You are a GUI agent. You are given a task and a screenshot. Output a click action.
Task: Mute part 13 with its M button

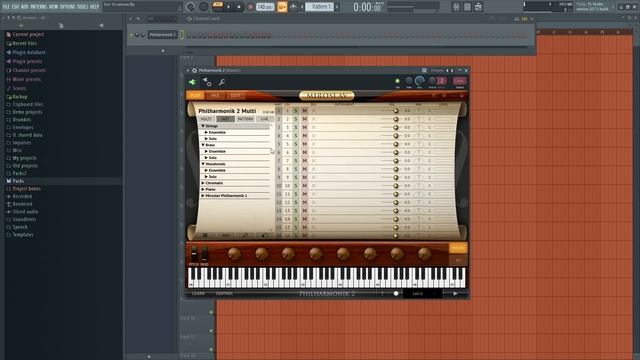(304, 211)
